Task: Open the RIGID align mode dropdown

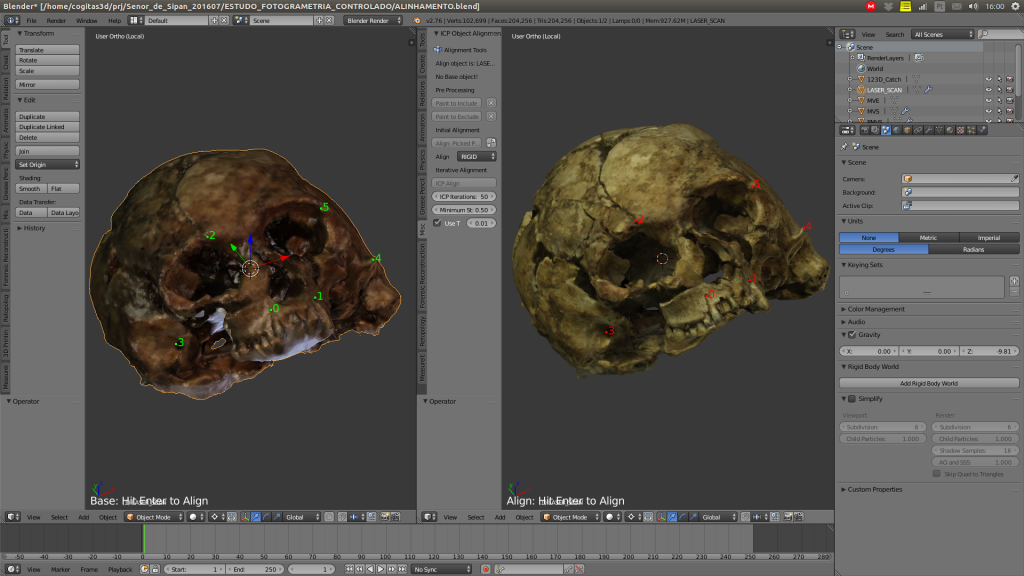Action: point(477,157)
